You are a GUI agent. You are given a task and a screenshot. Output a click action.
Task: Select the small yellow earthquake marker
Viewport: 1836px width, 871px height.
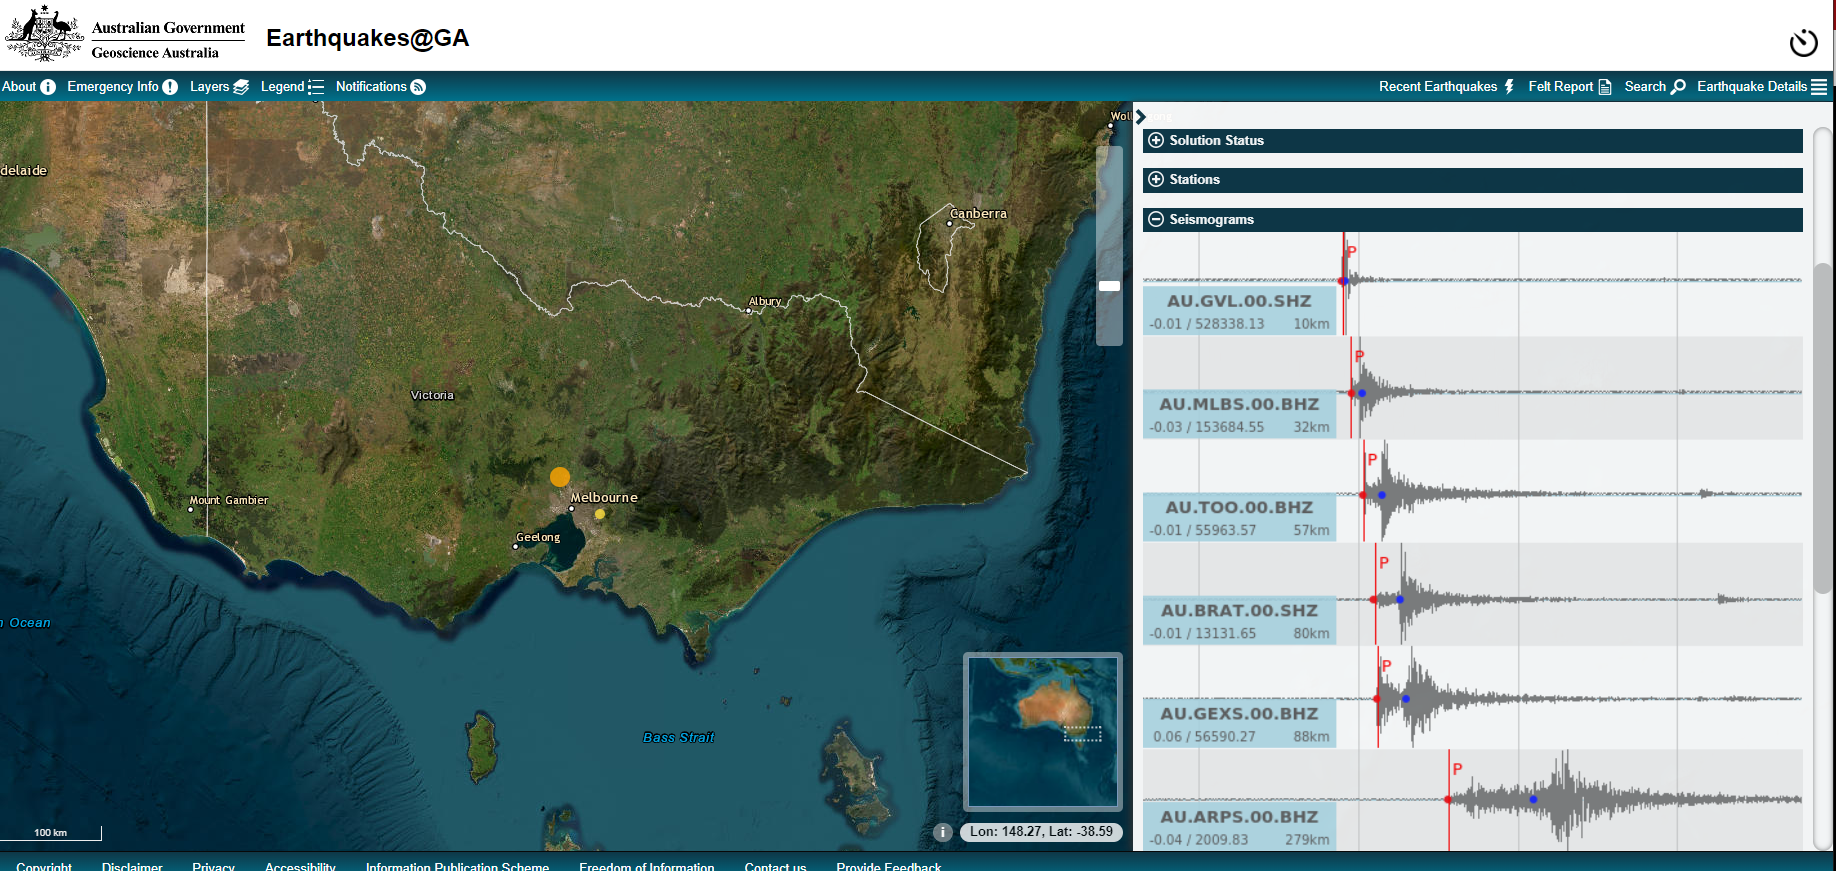(600, 514)
